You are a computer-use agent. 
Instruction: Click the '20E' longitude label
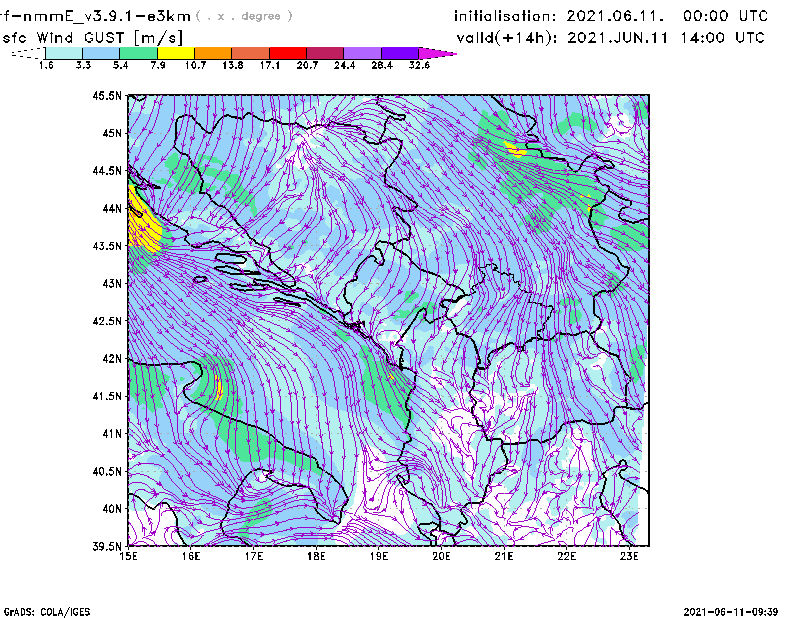pyautogui.click(x=441, y=556)
